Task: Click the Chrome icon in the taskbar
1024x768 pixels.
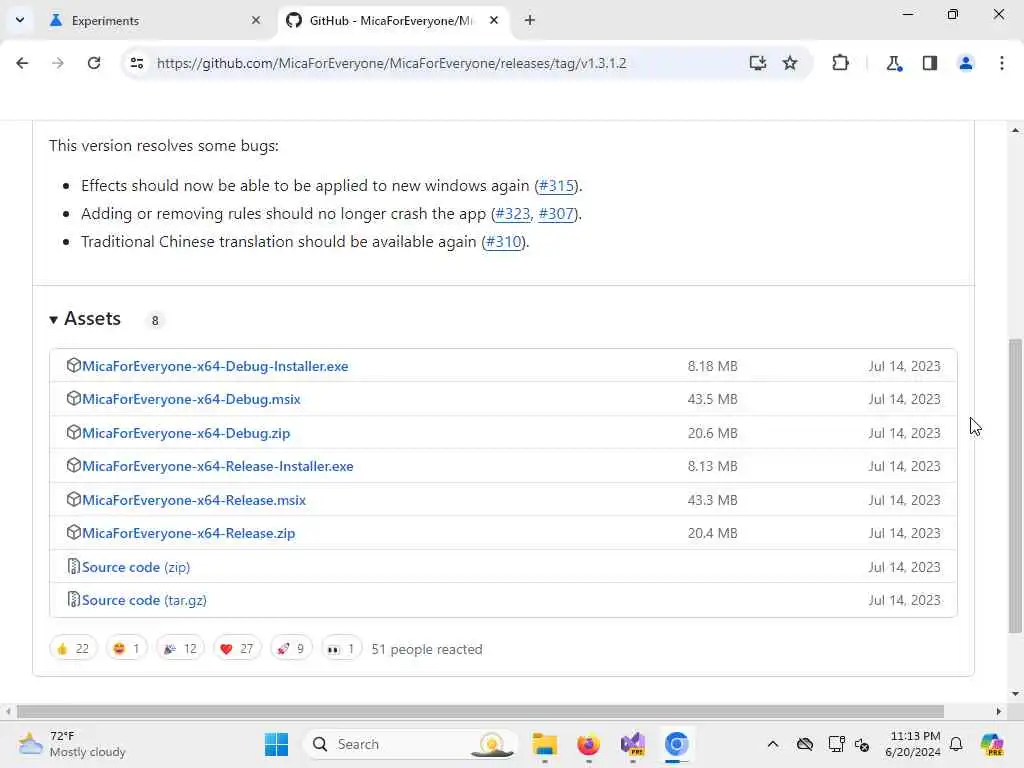Action: pos(677,744)
